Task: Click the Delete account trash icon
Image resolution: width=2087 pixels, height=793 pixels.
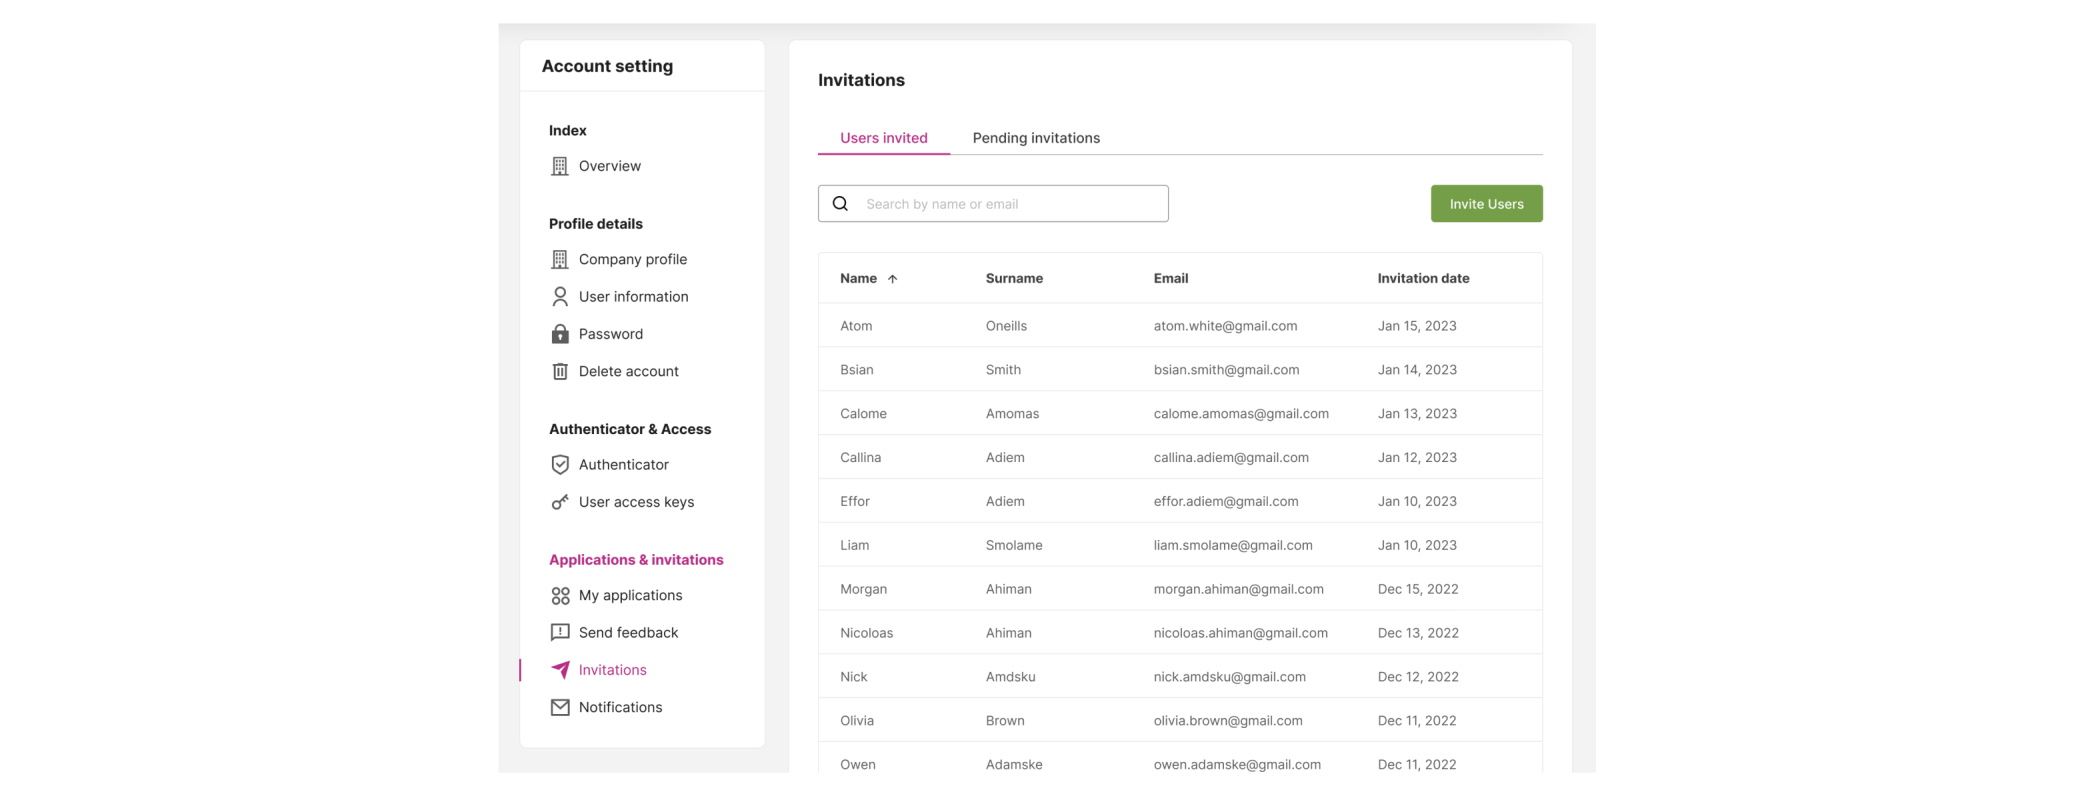Action: [x=559, y=371]
